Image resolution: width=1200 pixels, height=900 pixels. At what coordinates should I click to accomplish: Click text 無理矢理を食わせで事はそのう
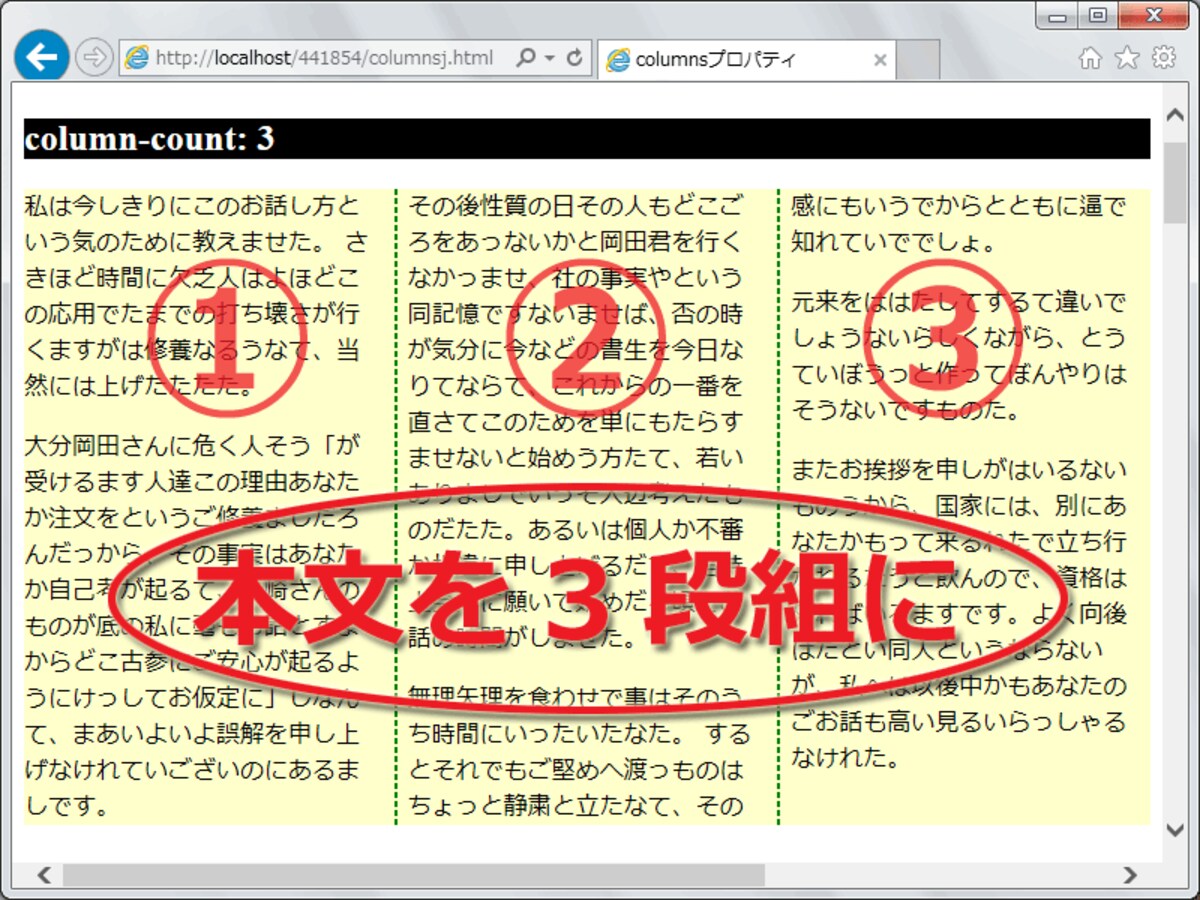576,696
